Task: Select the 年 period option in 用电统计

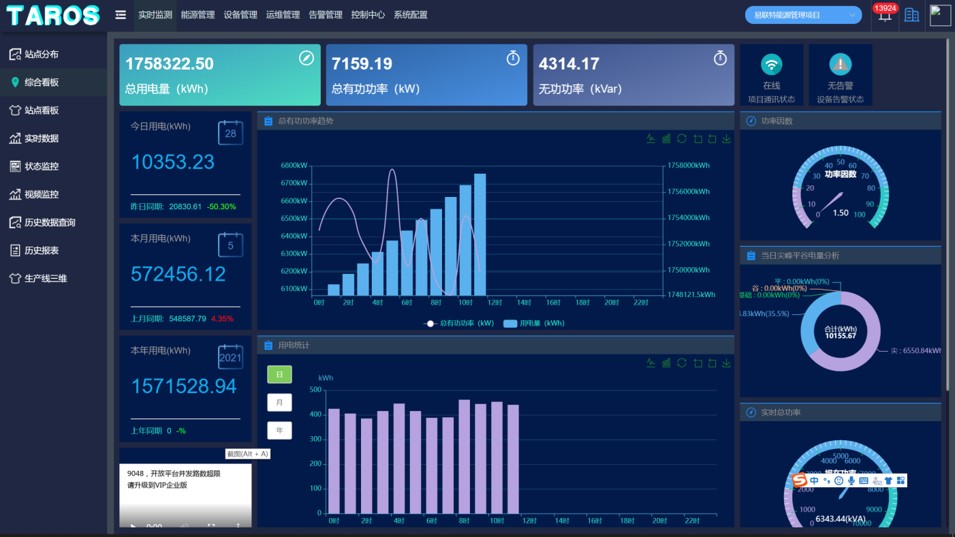Action: pyautogui.click(x=279, y=430)
